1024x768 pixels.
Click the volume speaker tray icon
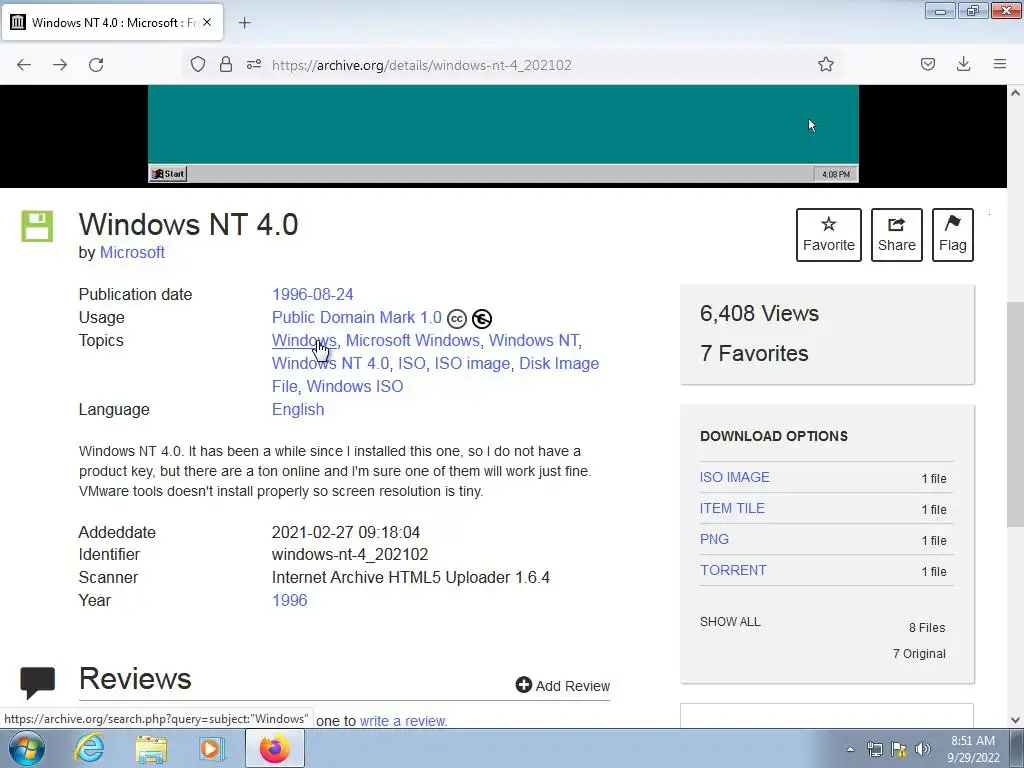(x=923, y=749)
